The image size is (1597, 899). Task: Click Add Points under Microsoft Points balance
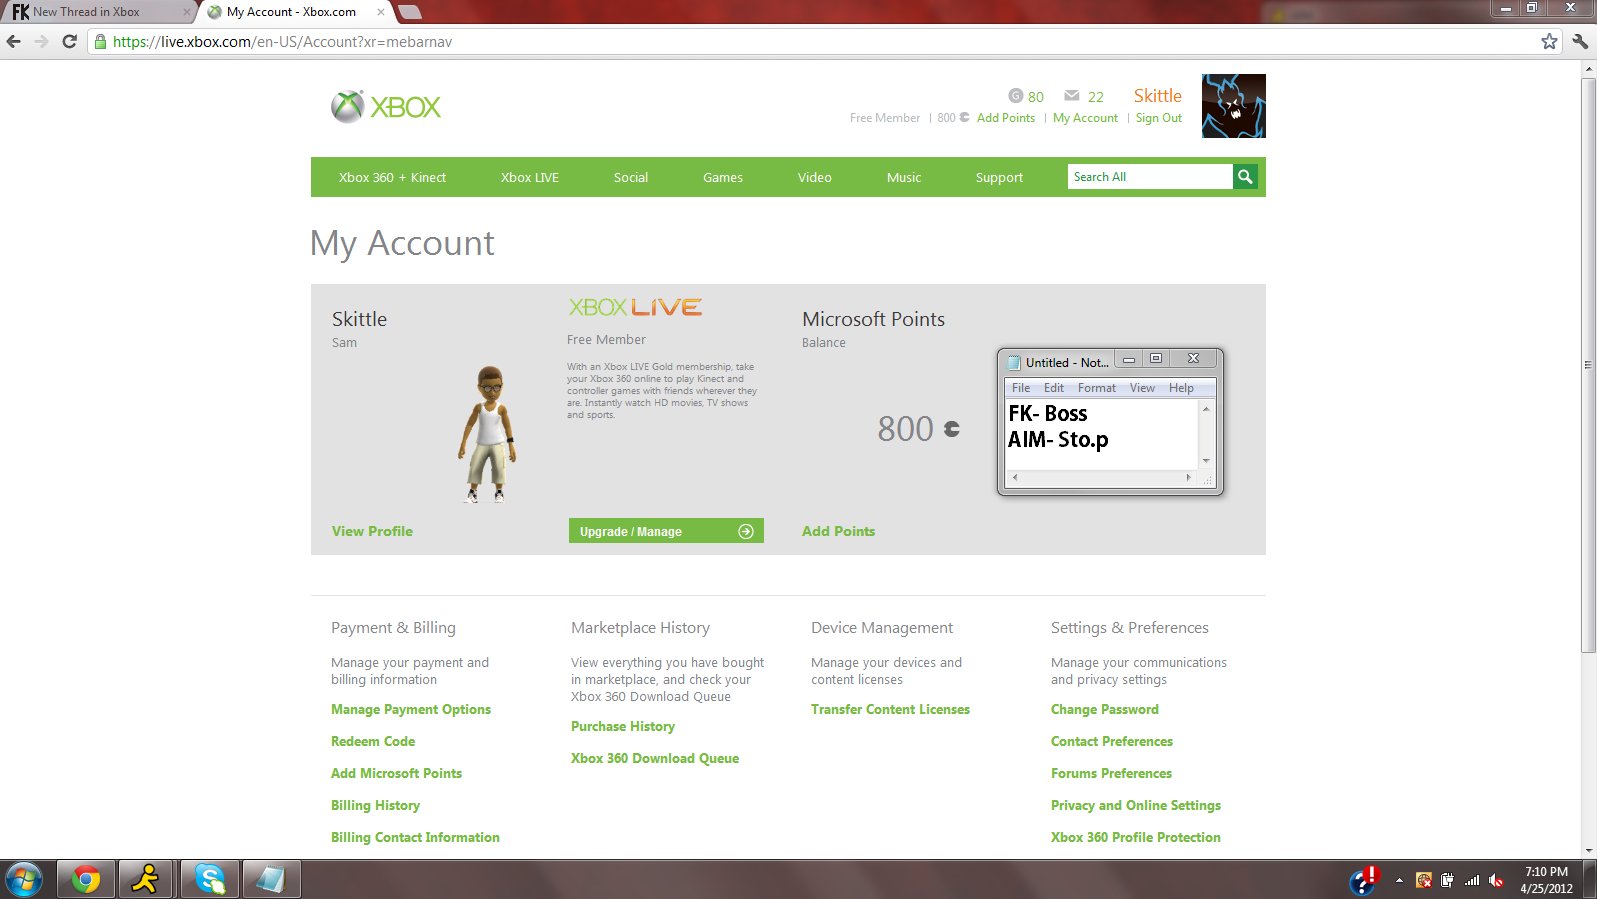click(x=838, y=531)
